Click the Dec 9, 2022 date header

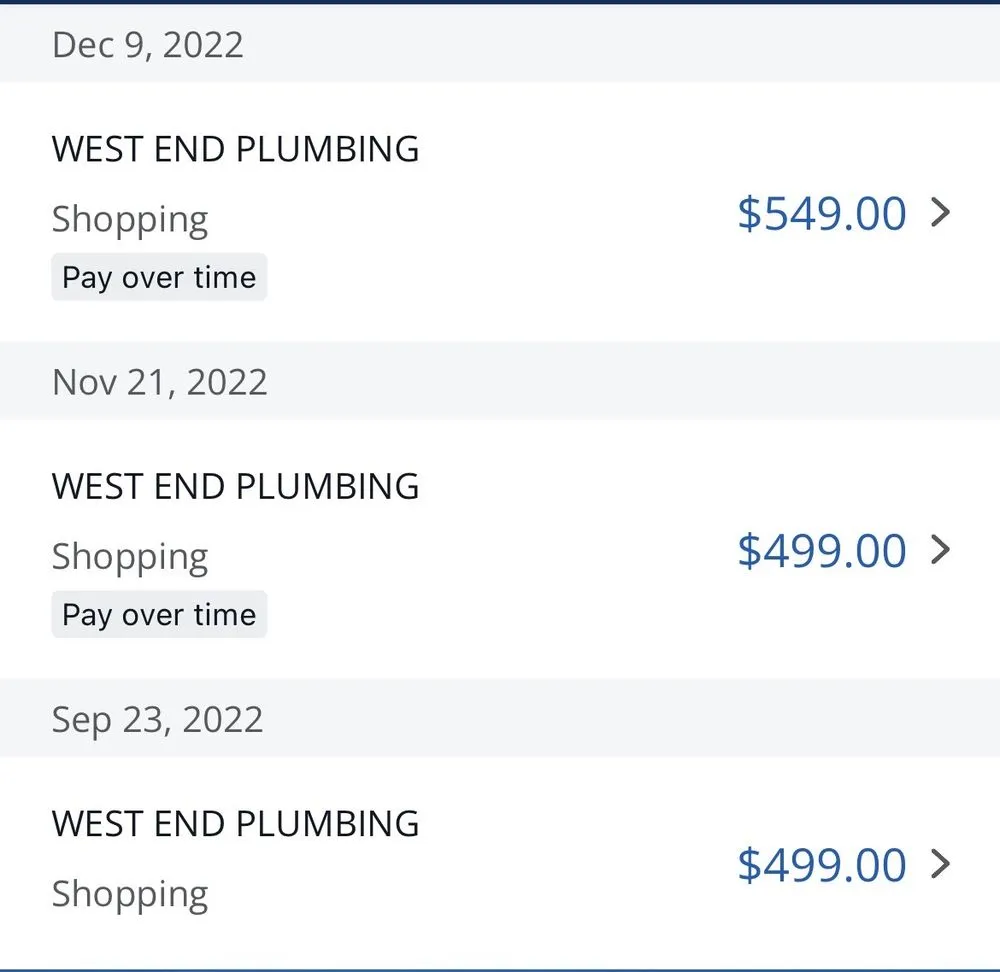pyautogui.click(x=147, y=44)
